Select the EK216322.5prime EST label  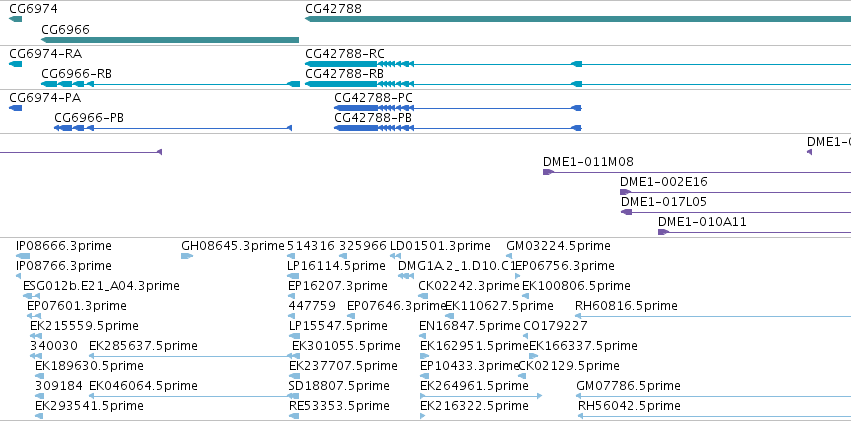coord(474,406)
